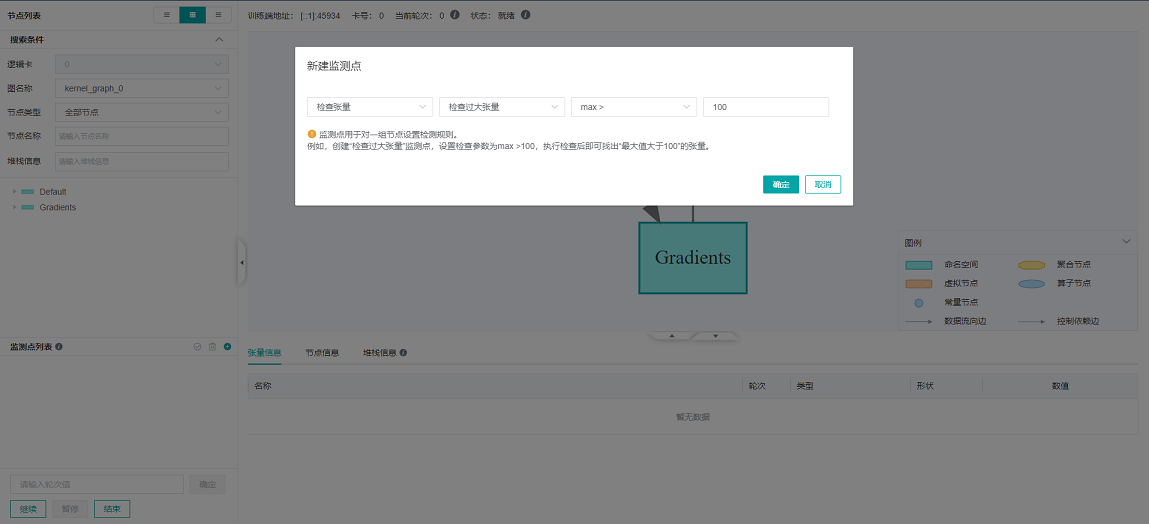The height and width of the screenshot is (524, 1149).
Task: Open the 检查过大张量 dropdown
Action: point(501,107)
